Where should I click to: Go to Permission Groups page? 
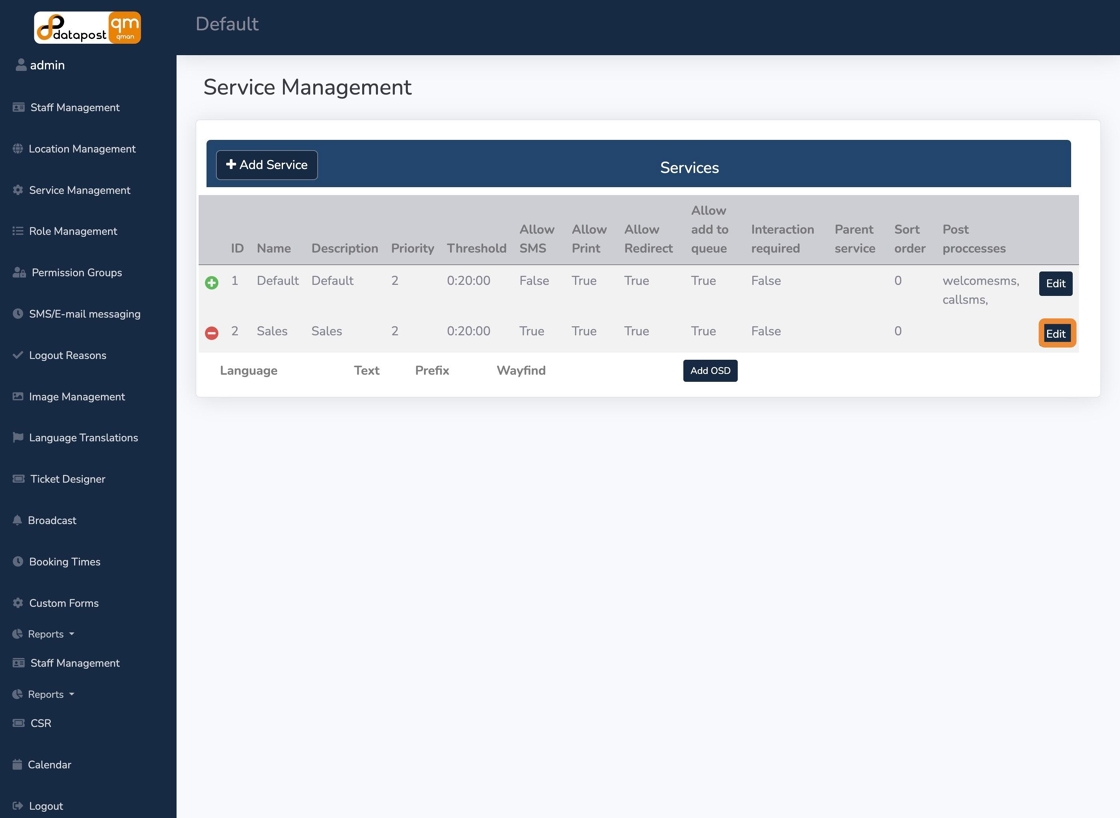(76, 272)
